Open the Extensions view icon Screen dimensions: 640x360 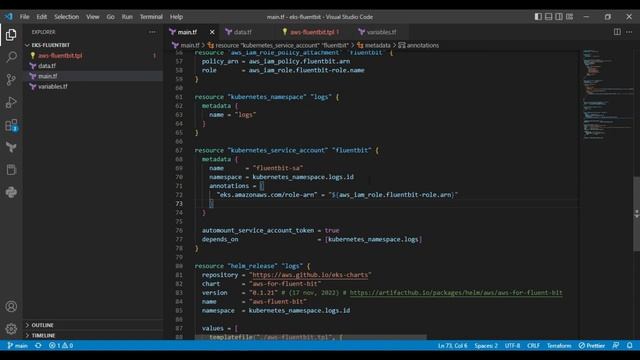coord(11,125)
